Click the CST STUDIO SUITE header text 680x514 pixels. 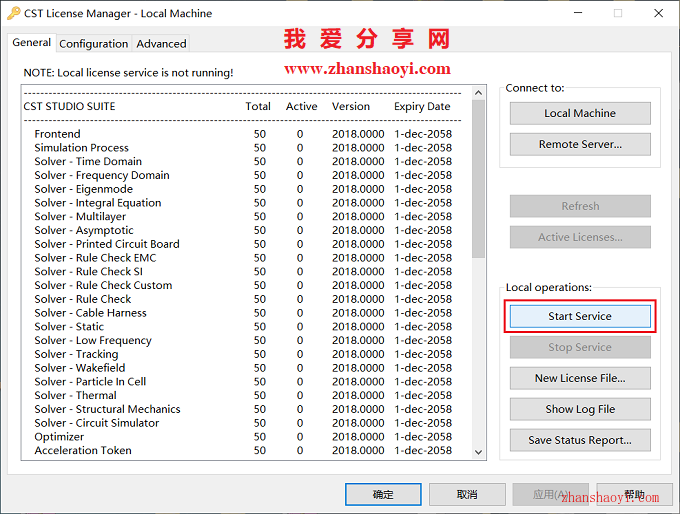pos(69,107)
